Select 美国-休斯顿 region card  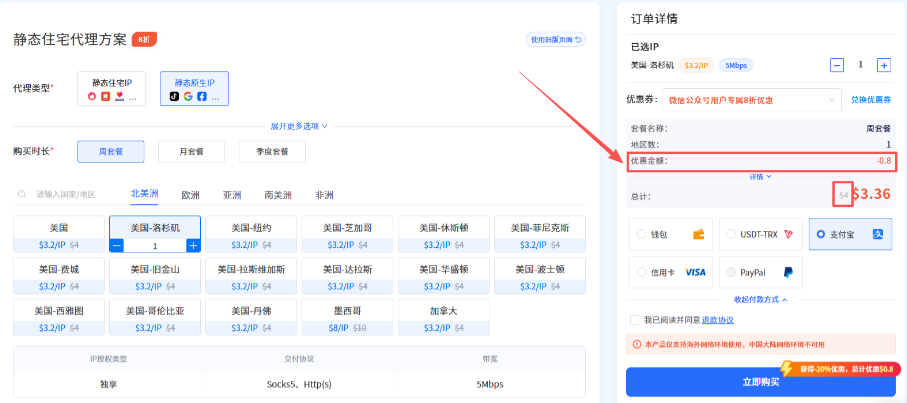[x=444, y=235]
